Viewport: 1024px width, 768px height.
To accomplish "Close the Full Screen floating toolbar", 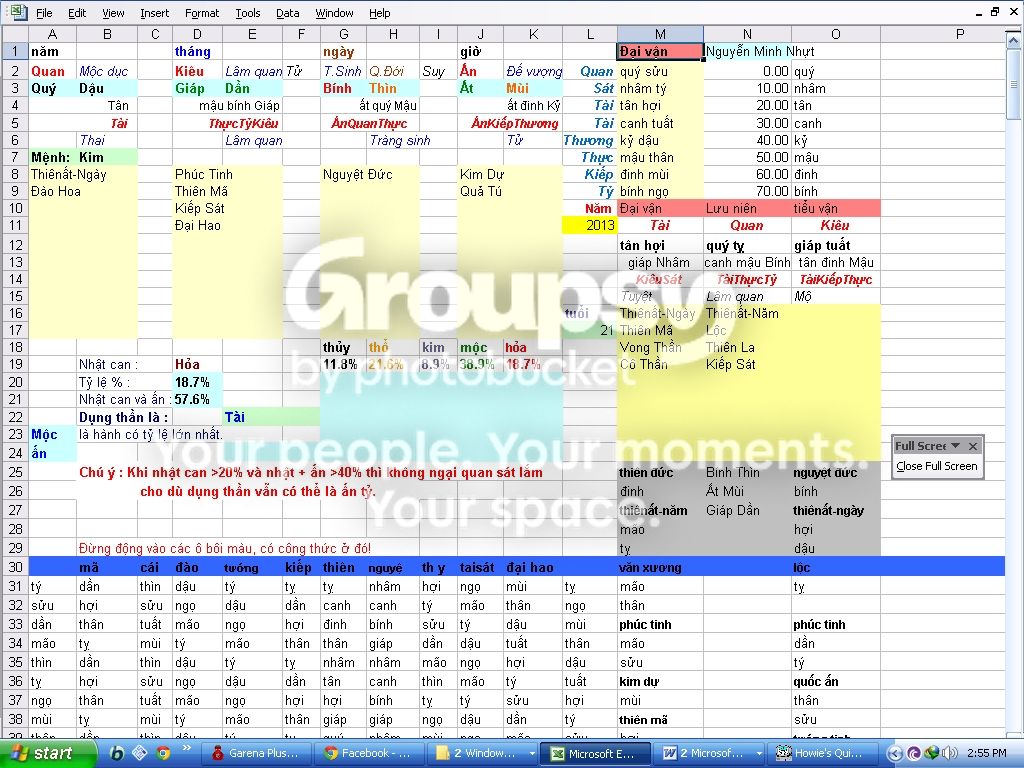I will pyautogui.click(x=973, y=445).
